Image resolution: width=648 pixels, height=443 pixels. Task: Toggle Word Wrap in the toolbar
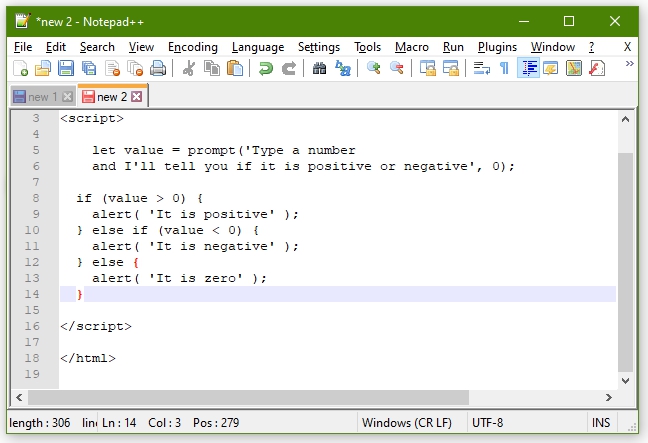pyautogui.click(x=481, y=69)
